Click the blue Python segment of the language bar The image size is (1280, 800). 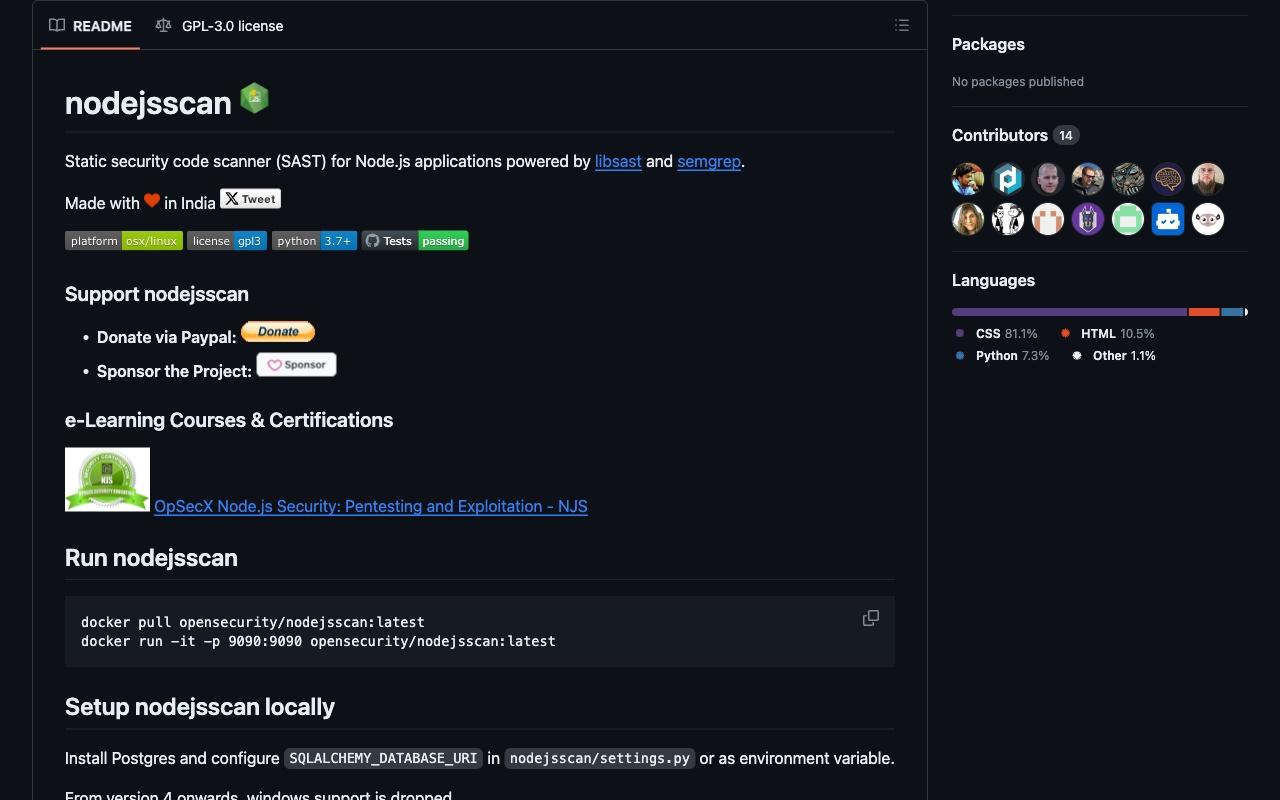pos(1232,312)
